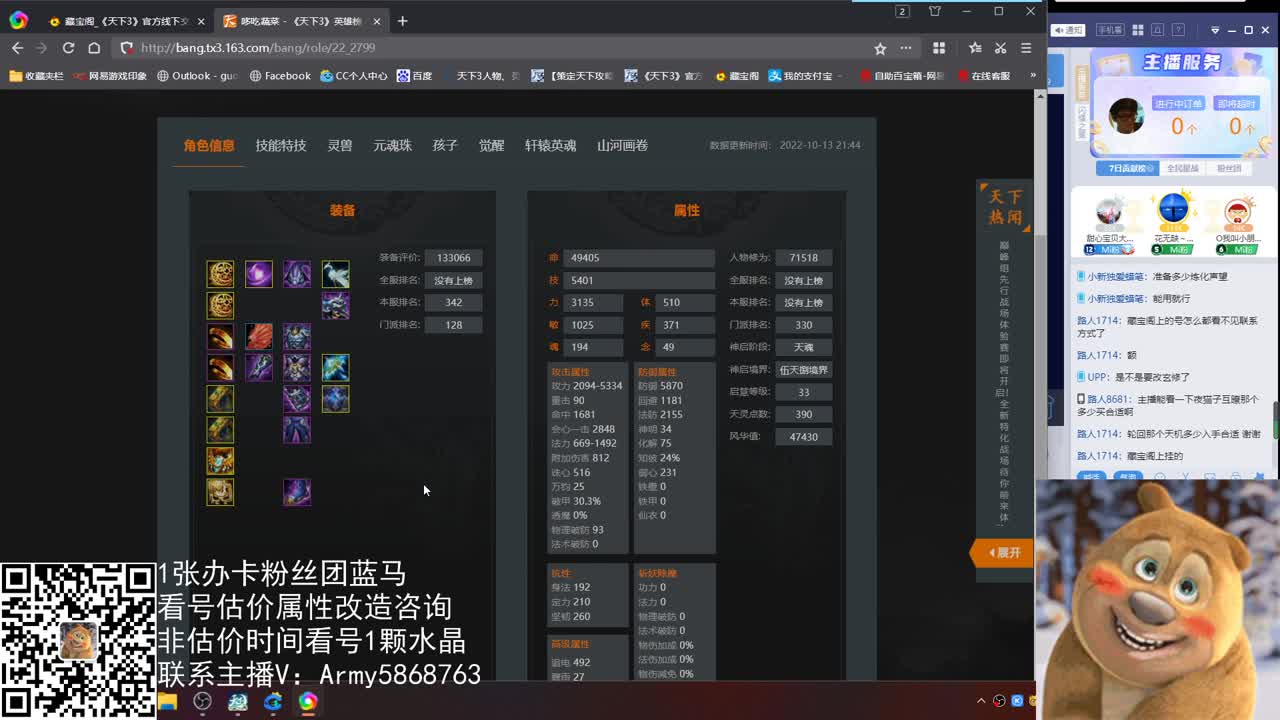1280x720 pixels.
Task: Select the 角色信息 tab
Action: [209, 145]
